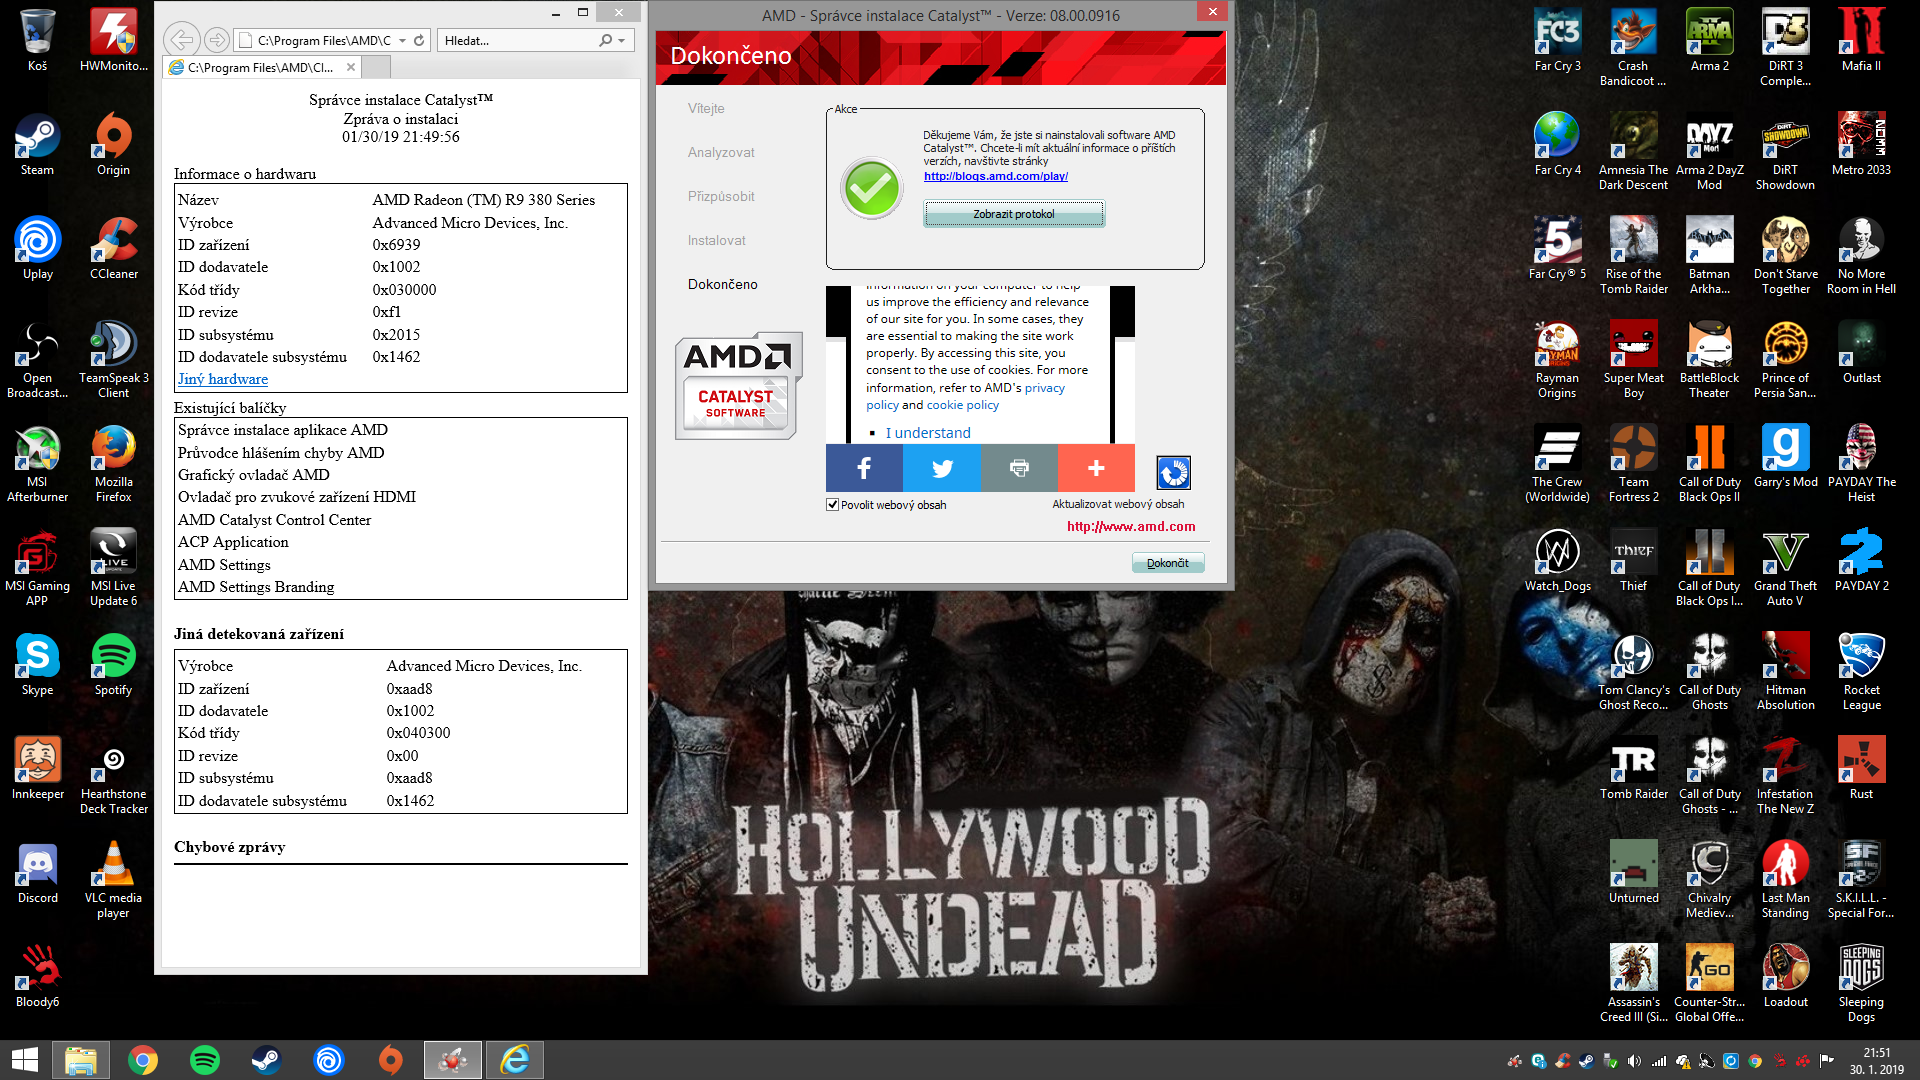Select the 'Instalovat' installer step

(716, 240)
